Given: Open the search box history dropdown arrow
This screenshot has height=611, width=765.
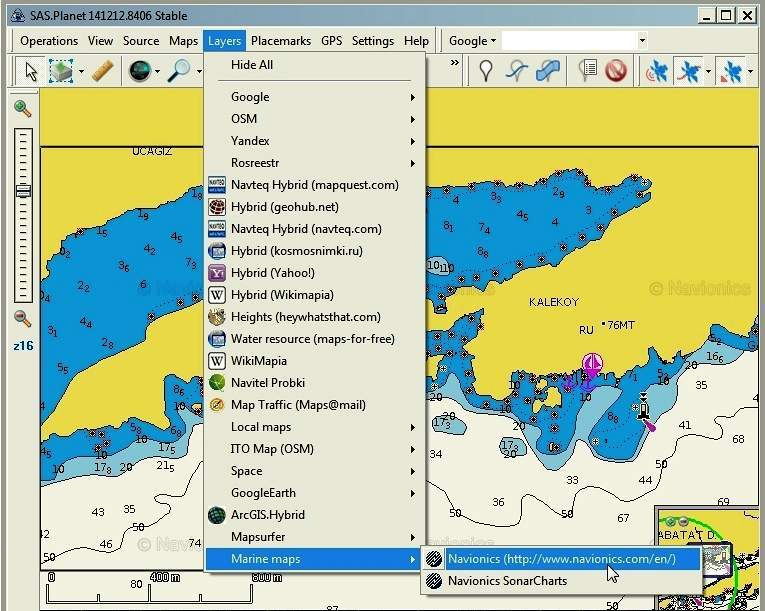Looking at the screenshot, I should tap(642, 41).
